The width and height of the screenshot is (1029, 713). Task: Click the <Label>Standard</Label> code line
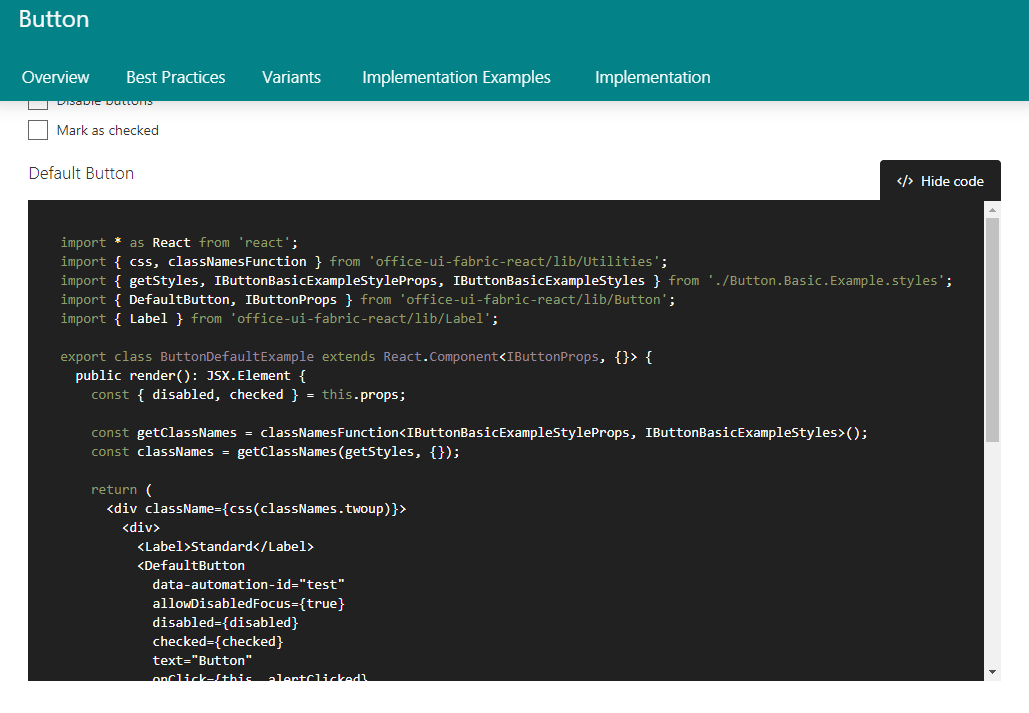(225, 546)
